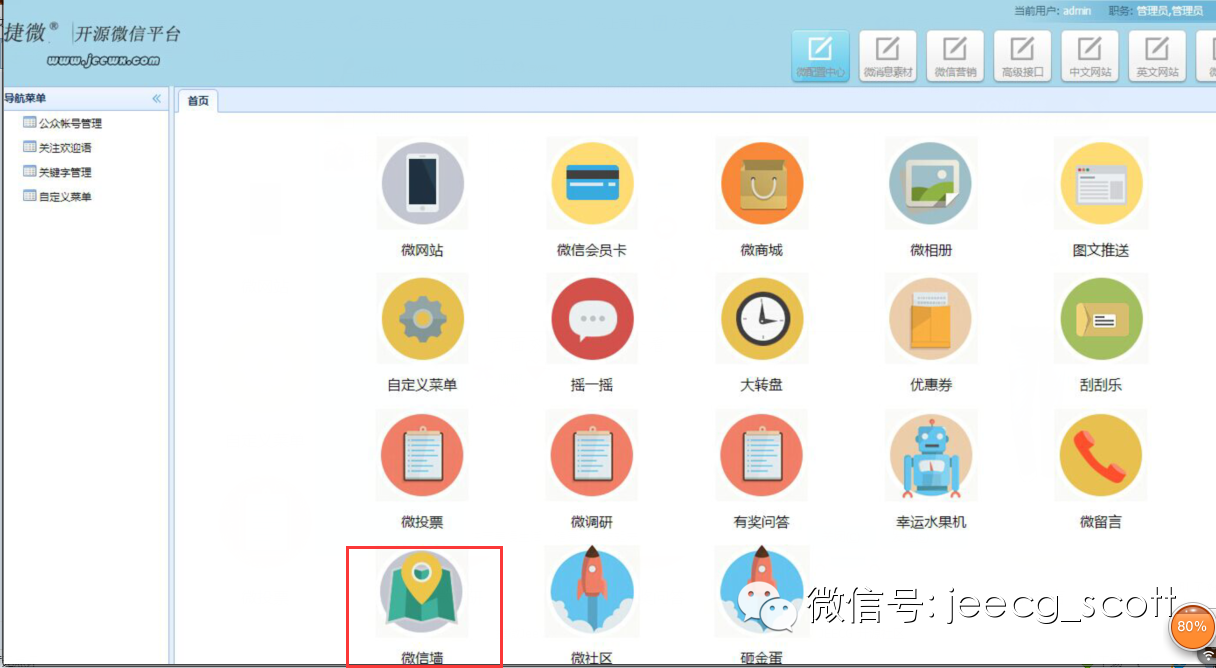Open the 砸金蛋 rocket icon
This screenshot has height=668, width=1216.
coord(762,592)
